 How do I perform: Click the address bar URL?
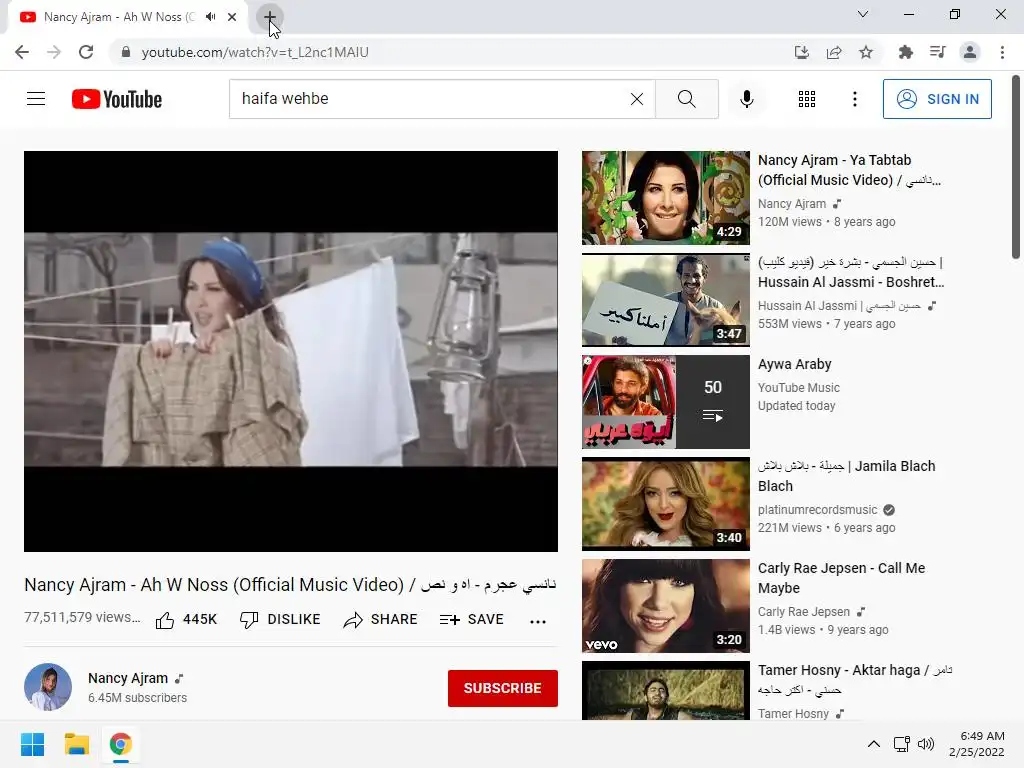point(255,52)
